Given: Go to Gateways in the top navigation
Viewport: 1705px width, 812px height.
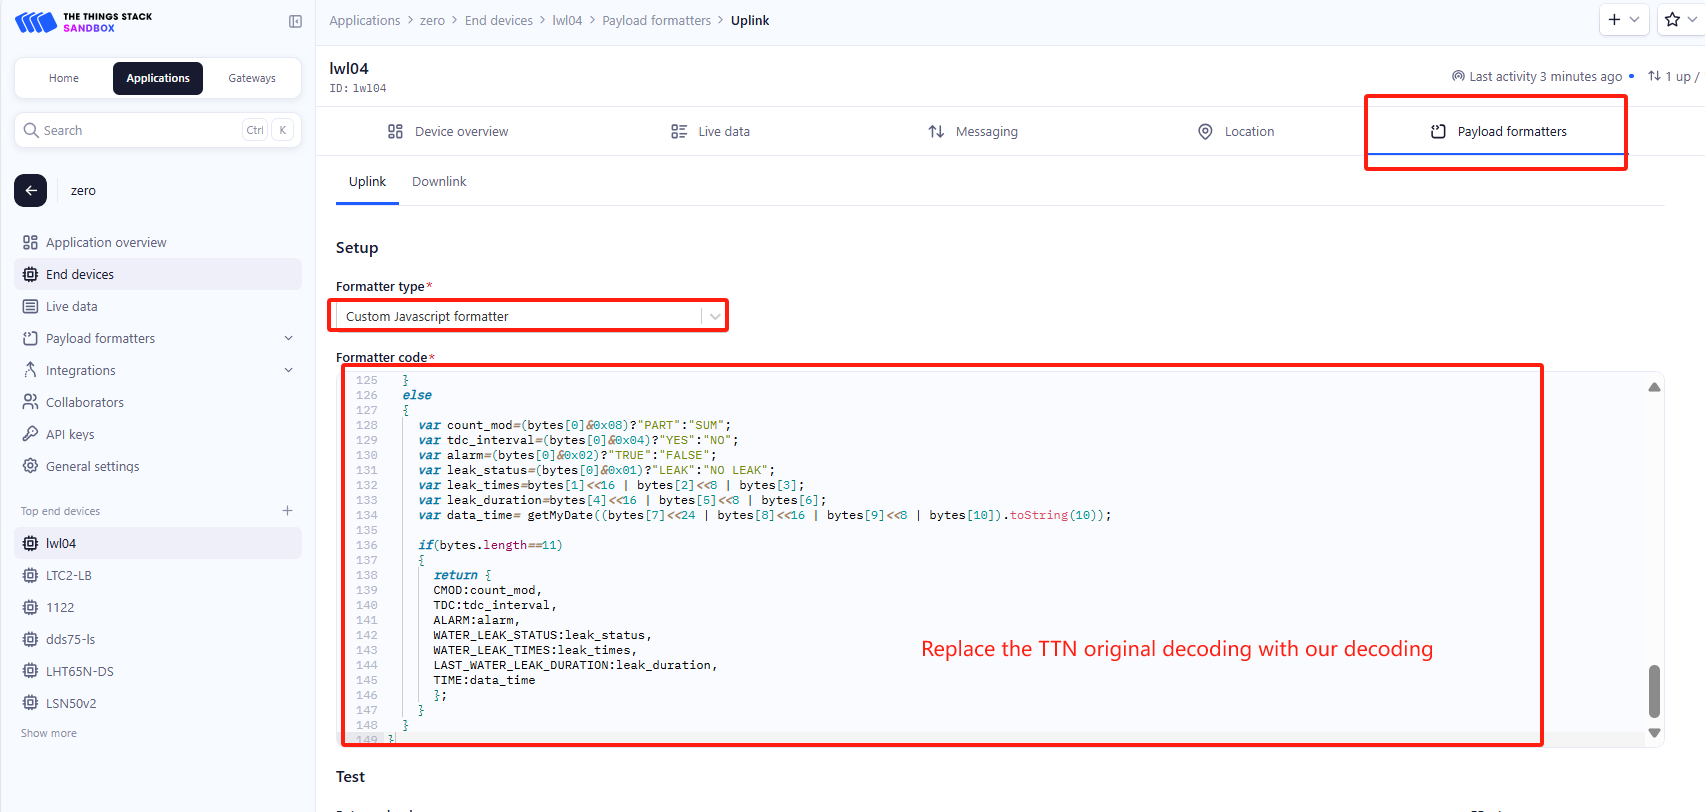Looking at the screenshot, I should point(252,78).
